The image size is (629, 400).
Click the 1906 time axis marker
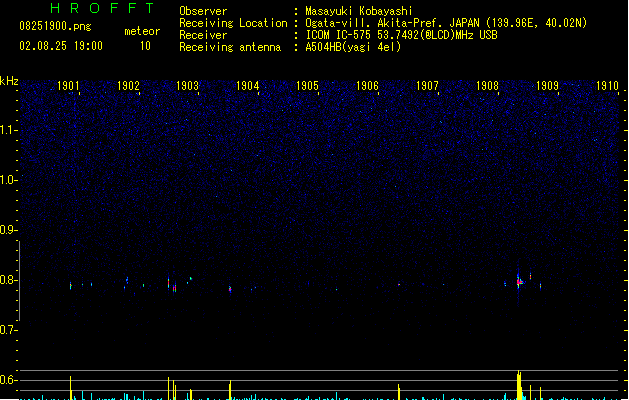pos(367,86)
